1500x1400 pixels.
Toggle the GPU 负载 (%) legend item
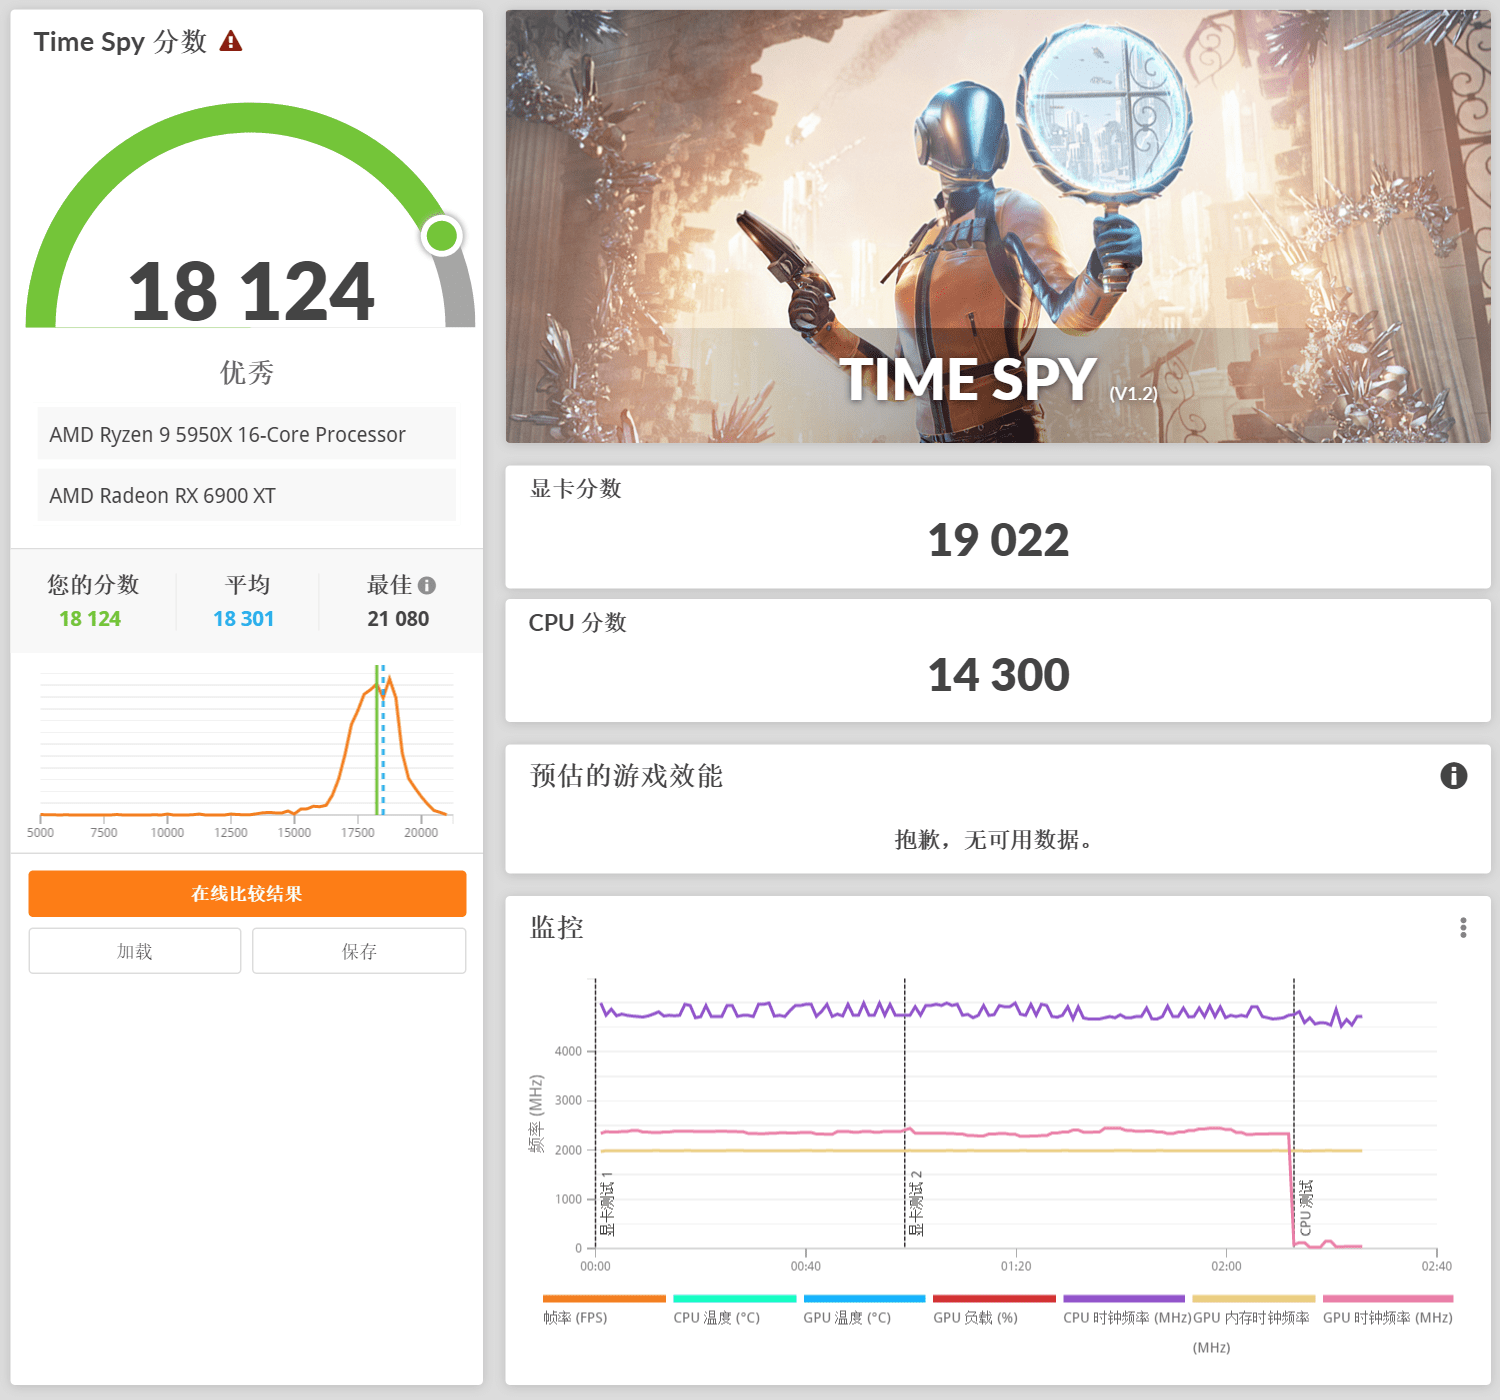(994, 1310)
